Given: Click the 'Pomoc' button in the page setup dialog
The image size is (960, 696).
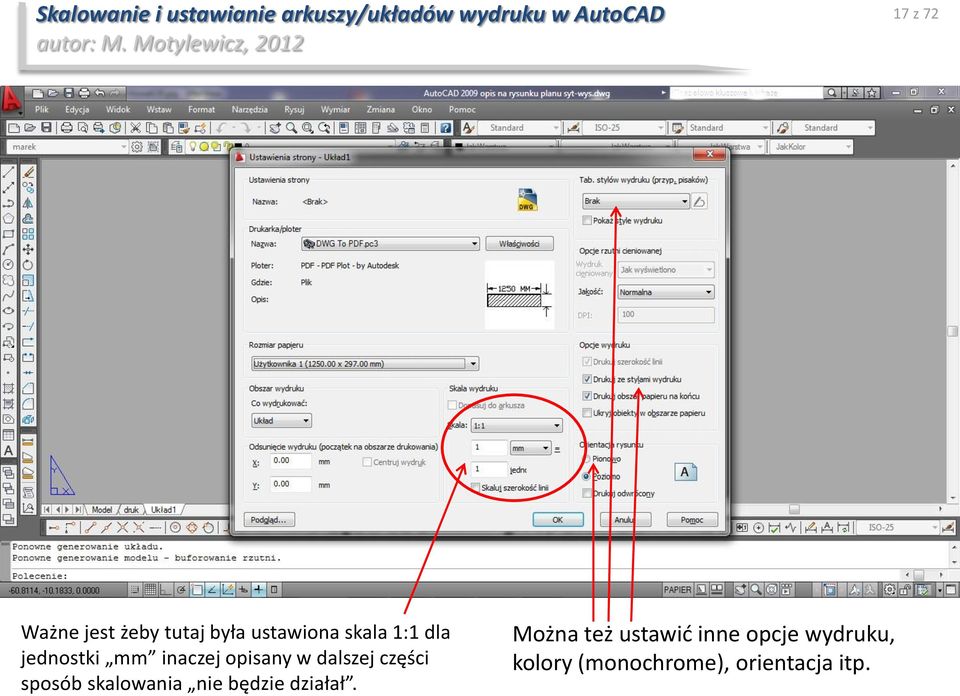Looking at the screenshot, I should click(x=692, y=520).
